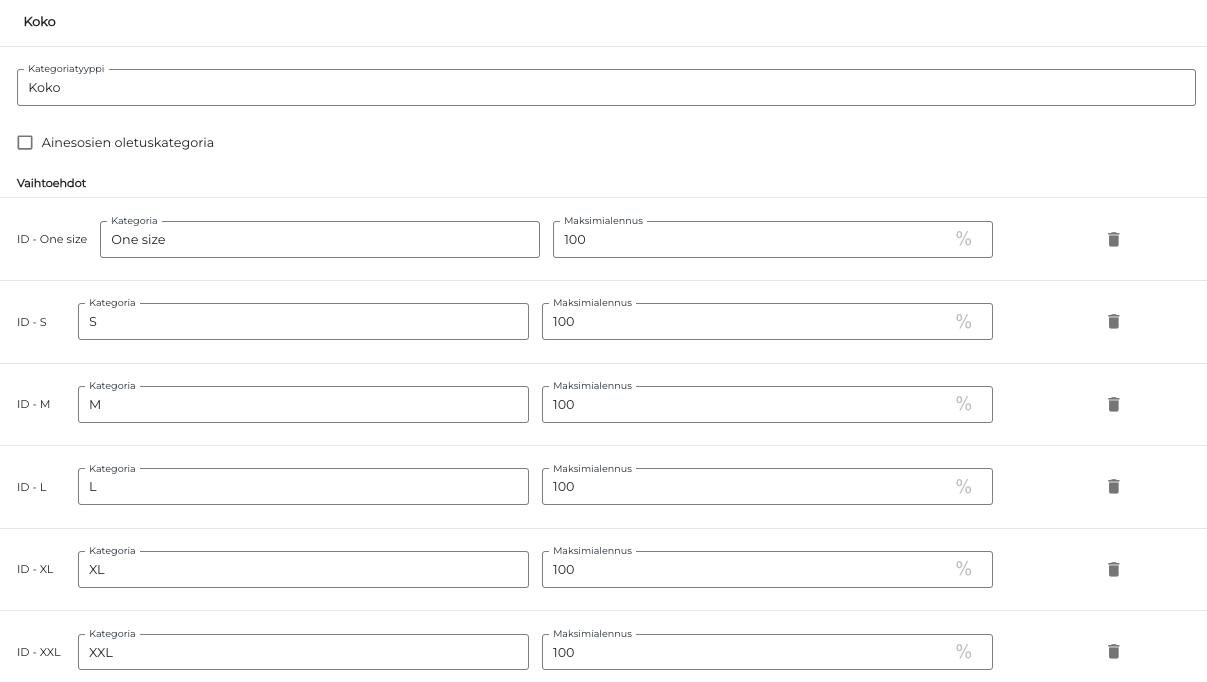This screenshot has height=682, width=1207.
Task: Edit the Kategoriatyyppi field
Action: pyautogui.click(x=605, y=88)
